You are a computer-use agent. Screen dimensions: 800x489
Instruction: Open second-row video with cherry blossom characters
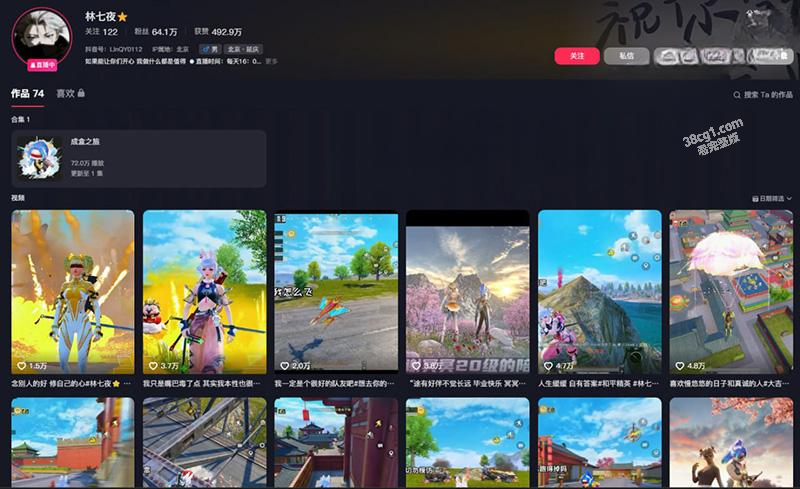coord(731,443)
